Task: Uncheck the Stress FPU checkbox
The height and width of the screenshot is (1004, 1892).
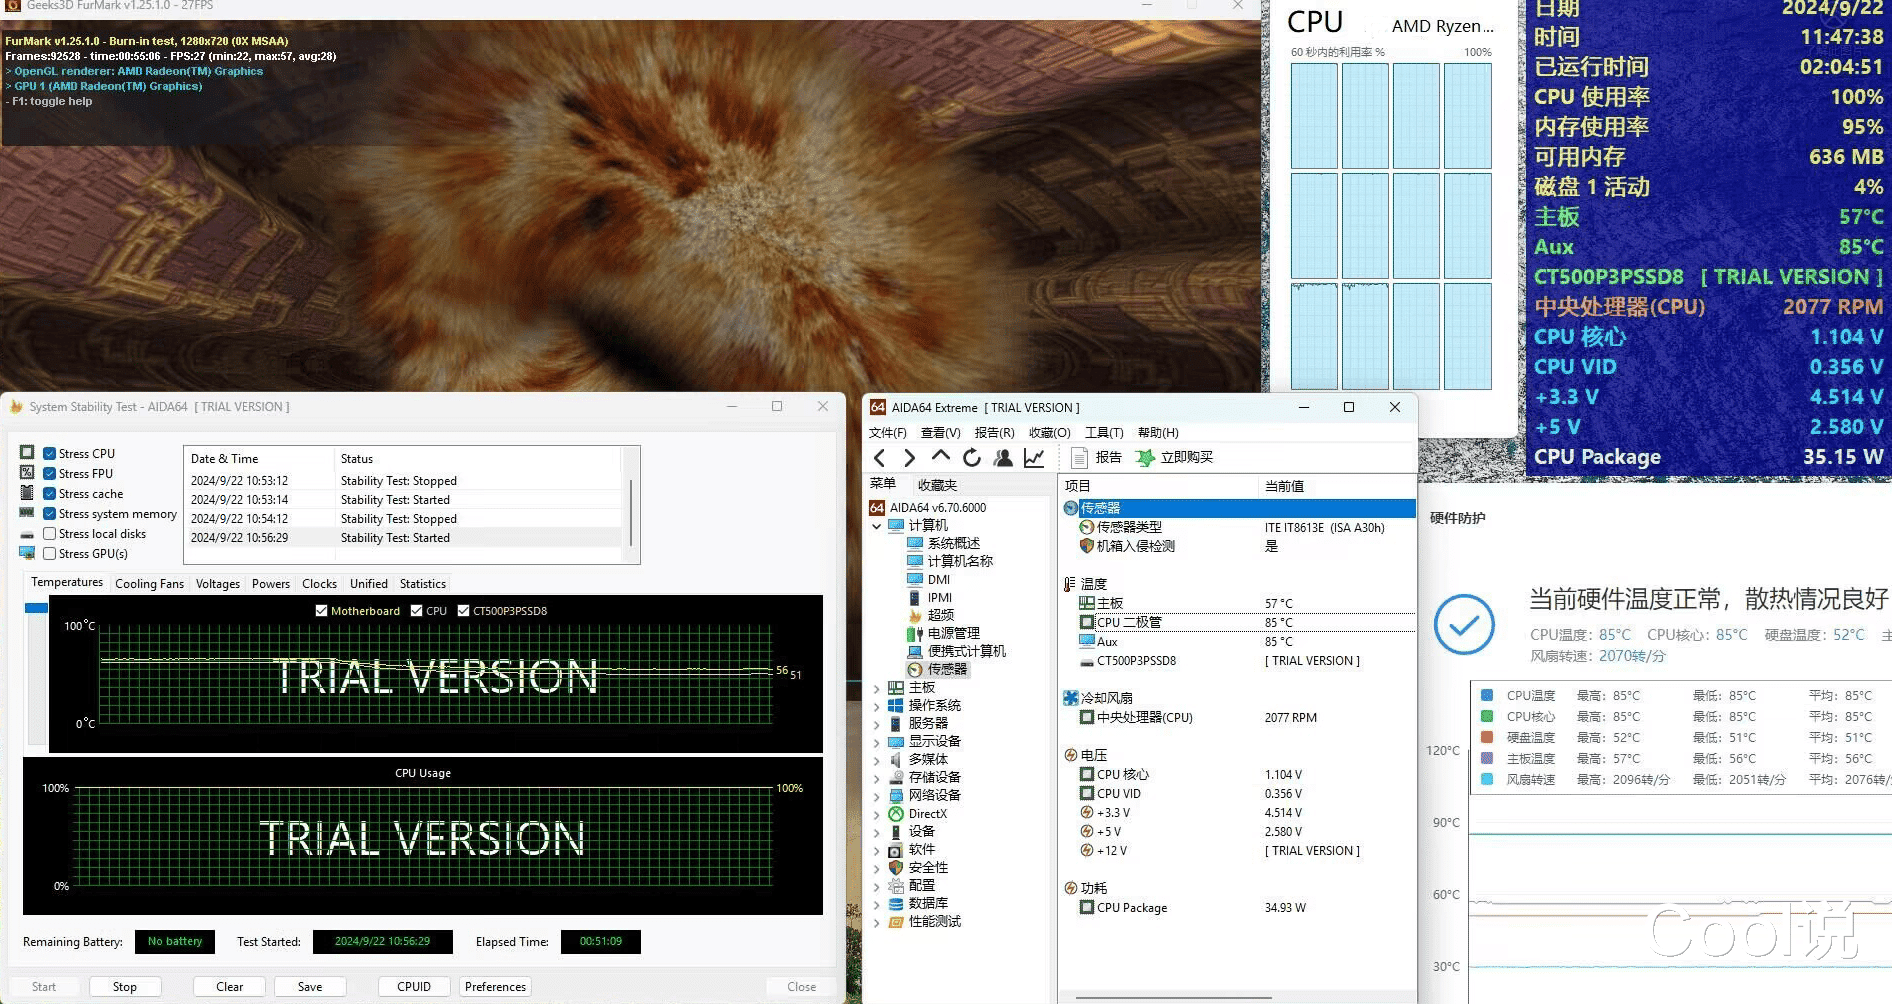Action: pyautogui.click(x=50, y=474)
